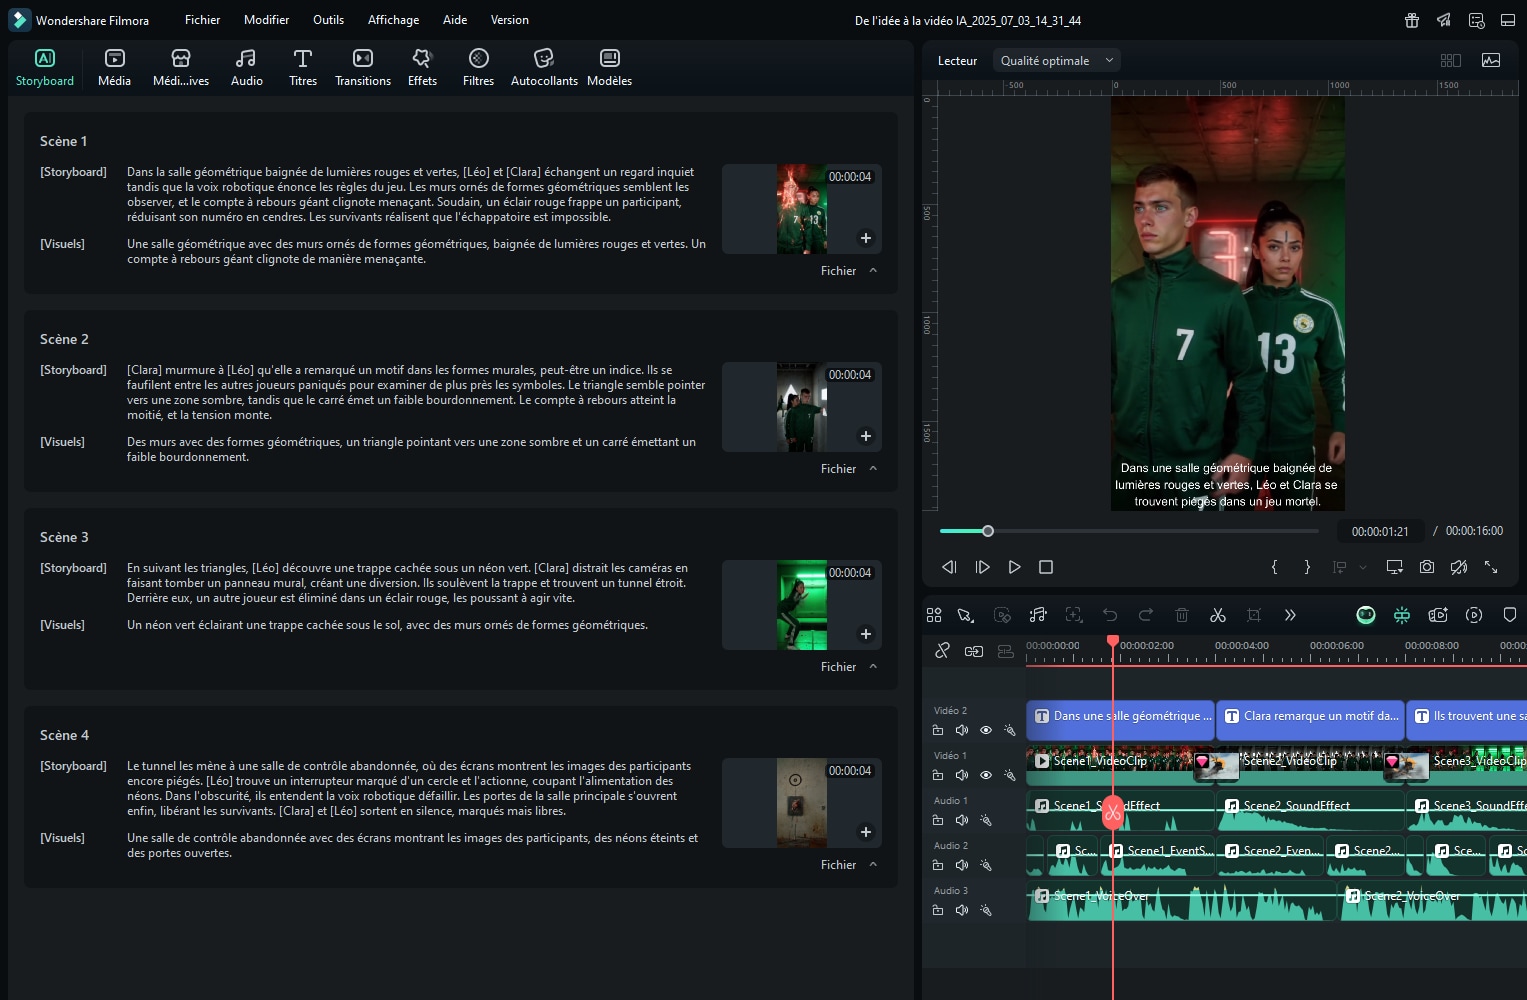
Task: Click the current timecode field 00:00:01:21
Action: [1380, 531]
